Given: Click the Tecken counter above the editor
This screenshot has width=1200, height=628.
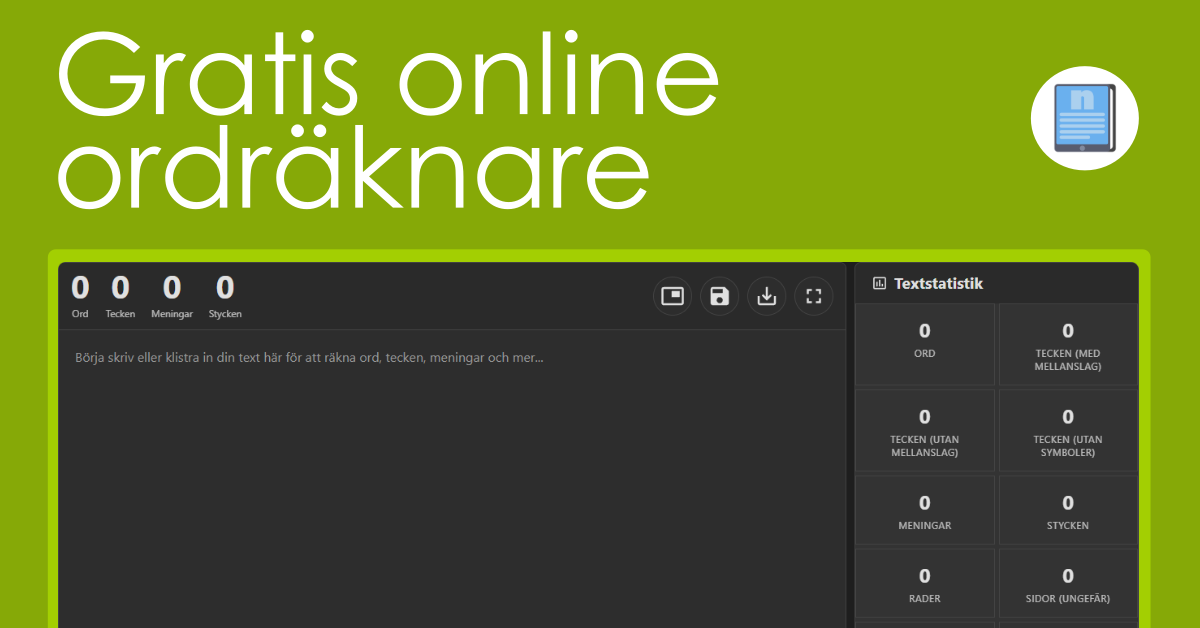Looking at the screenshot, I should (x=120, y=297).
